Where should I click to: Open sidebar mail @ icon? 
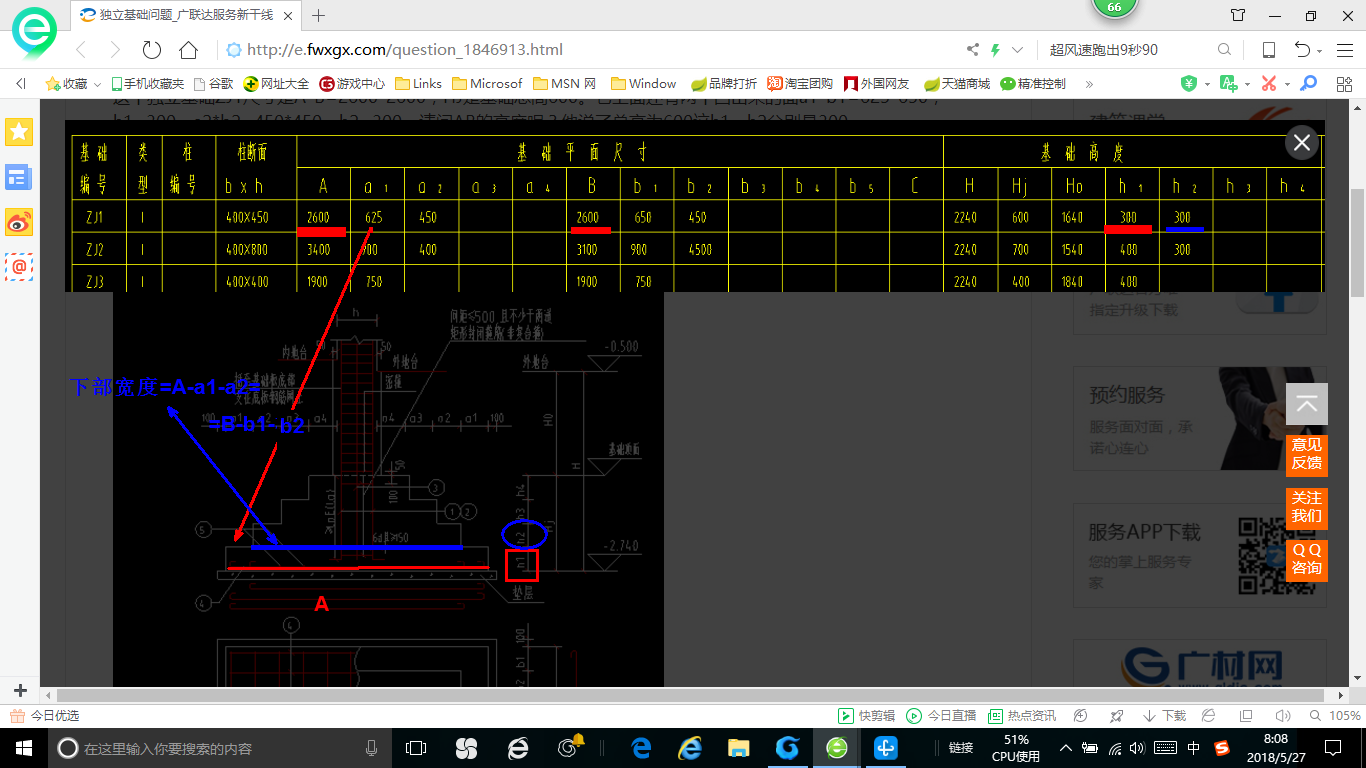[19, 266]
